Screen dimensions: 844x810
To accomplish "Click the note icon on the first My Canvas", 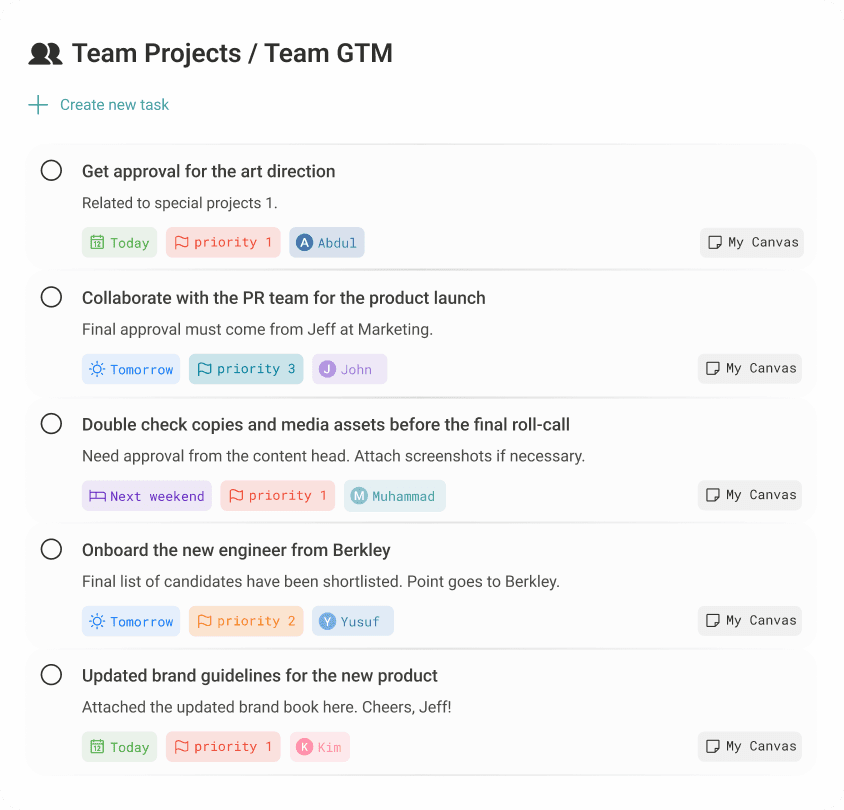I will (714, 243).
